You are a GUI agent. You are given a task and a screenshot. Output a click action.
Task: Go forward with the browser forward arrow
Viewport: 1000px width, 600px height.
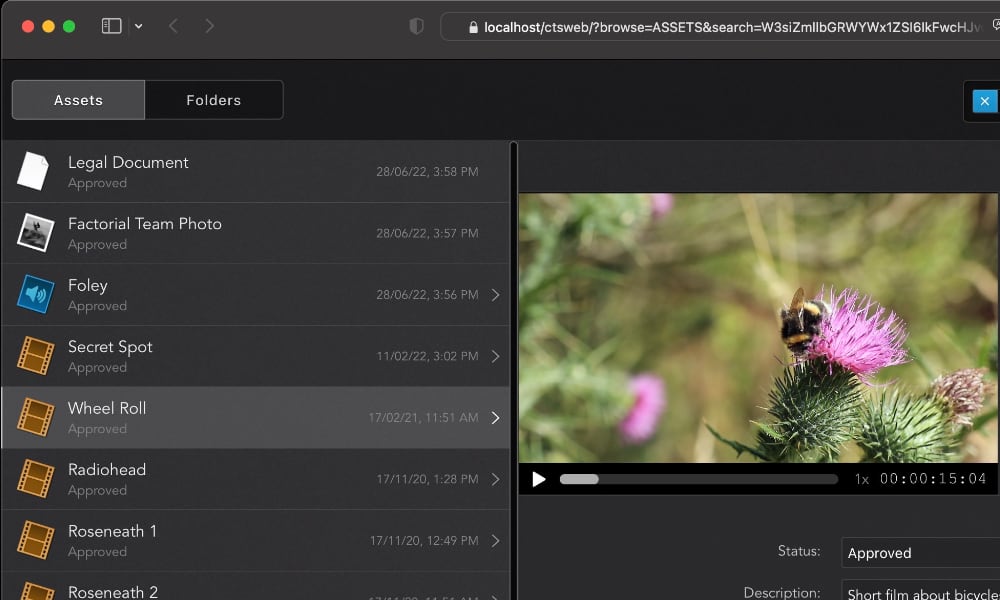coord(209,26)
